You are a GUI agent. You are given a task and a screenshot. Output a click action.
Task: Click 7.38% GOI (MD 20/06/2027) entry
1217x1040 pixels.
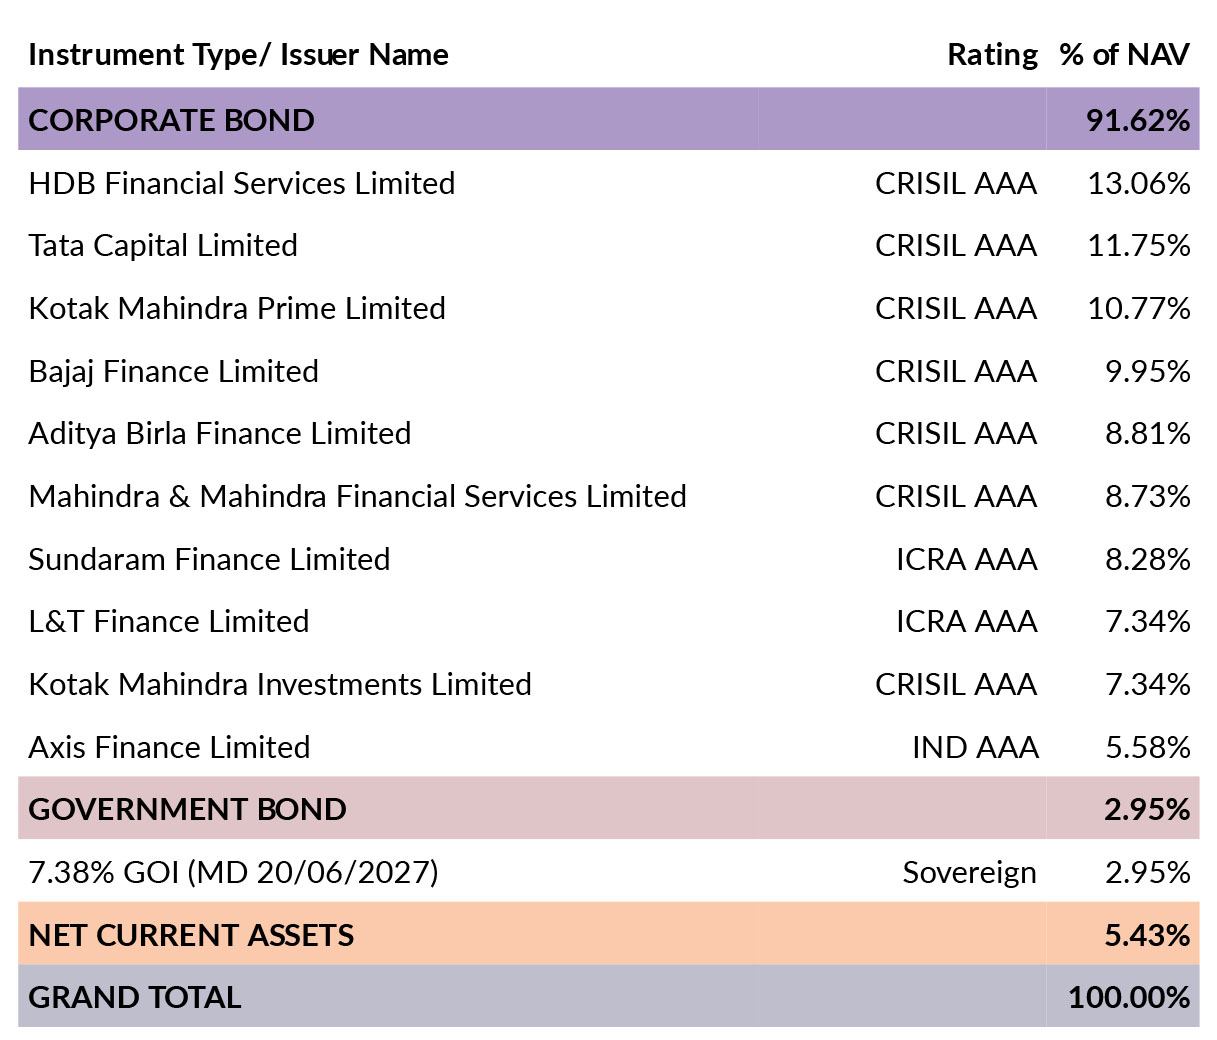pos(233,872)
